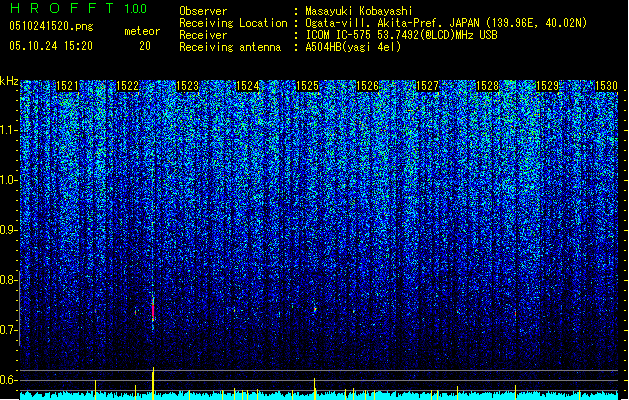The width and height of the screenshot is (629, 400).
Task: Click the "Receiving antenna" label
Action: tap(230, 47)
